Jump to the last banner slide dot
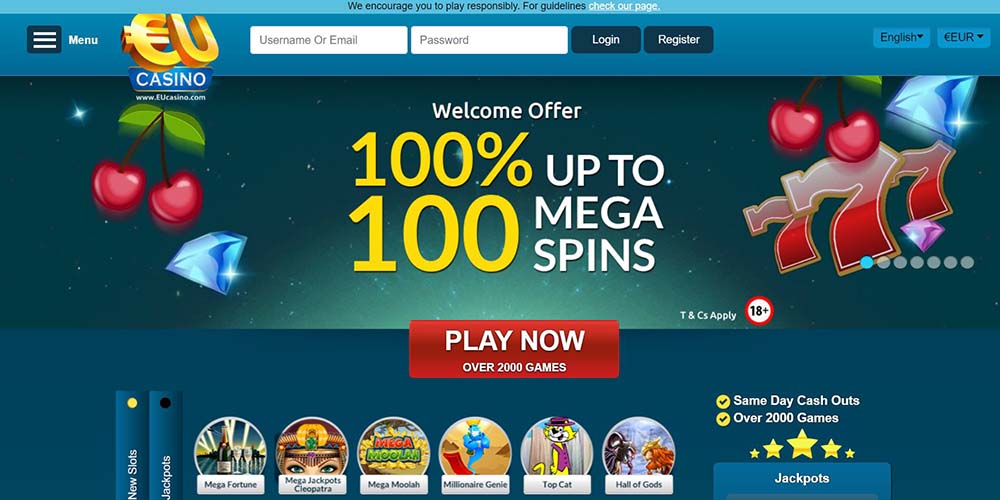This screenshot has width=1000, height=500. [967, 262]
